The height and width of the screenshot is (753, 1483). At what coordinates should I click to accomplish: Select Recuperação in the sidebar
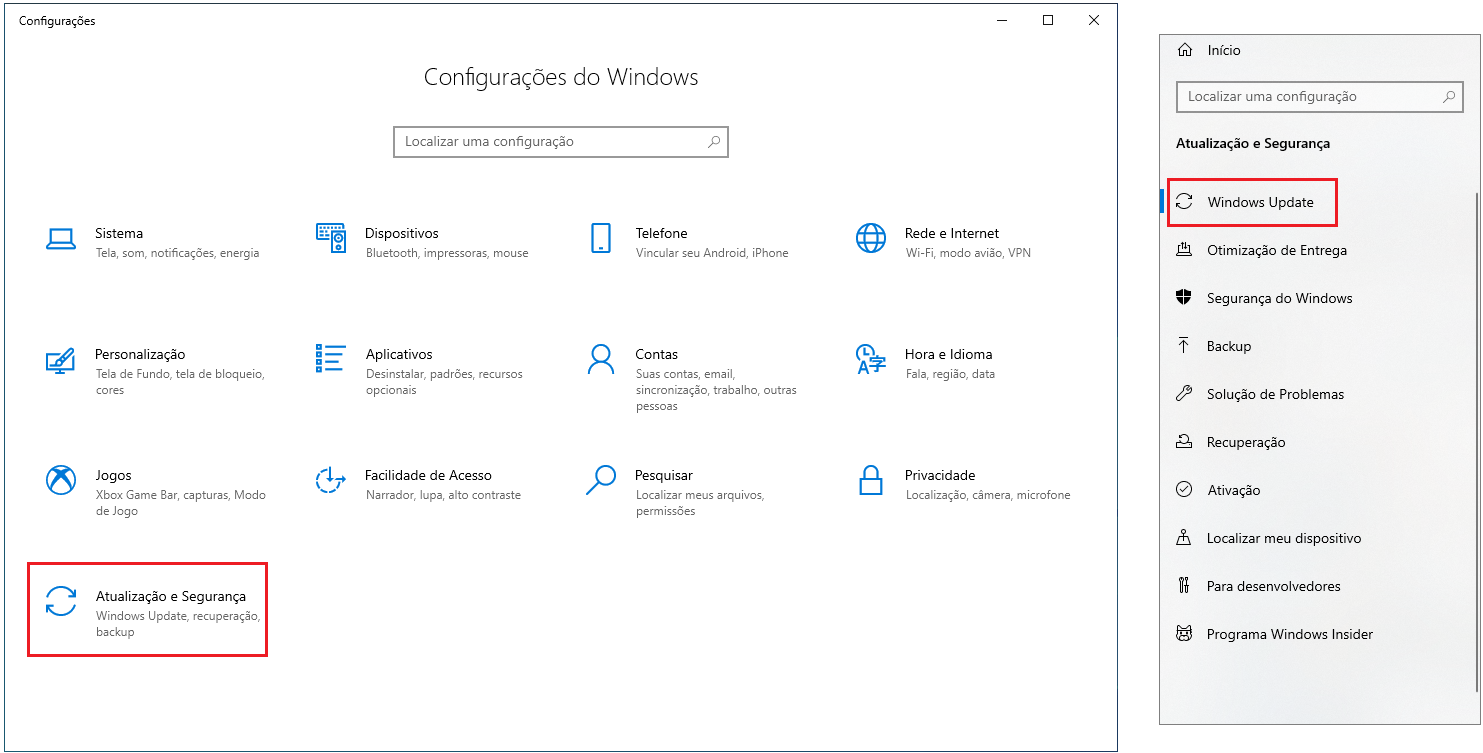click(1246, 442)
